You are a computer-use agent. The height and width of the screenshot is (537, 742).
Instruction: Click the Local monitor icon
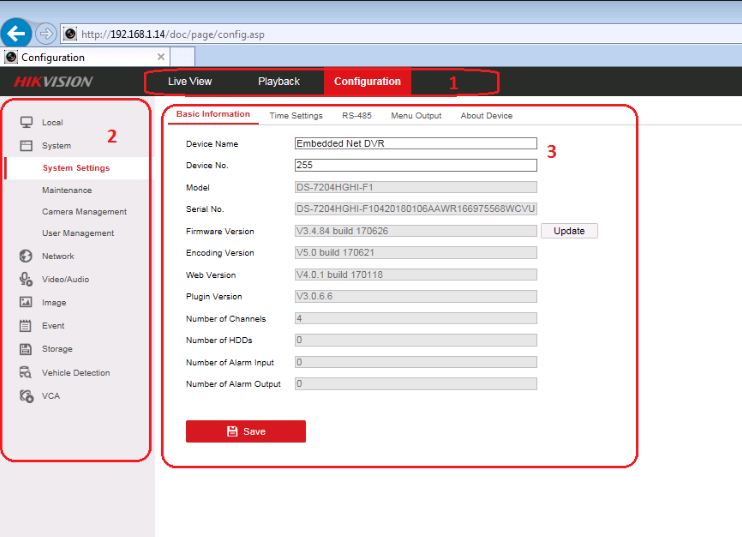pyautogui.click(x=26, y=122)
